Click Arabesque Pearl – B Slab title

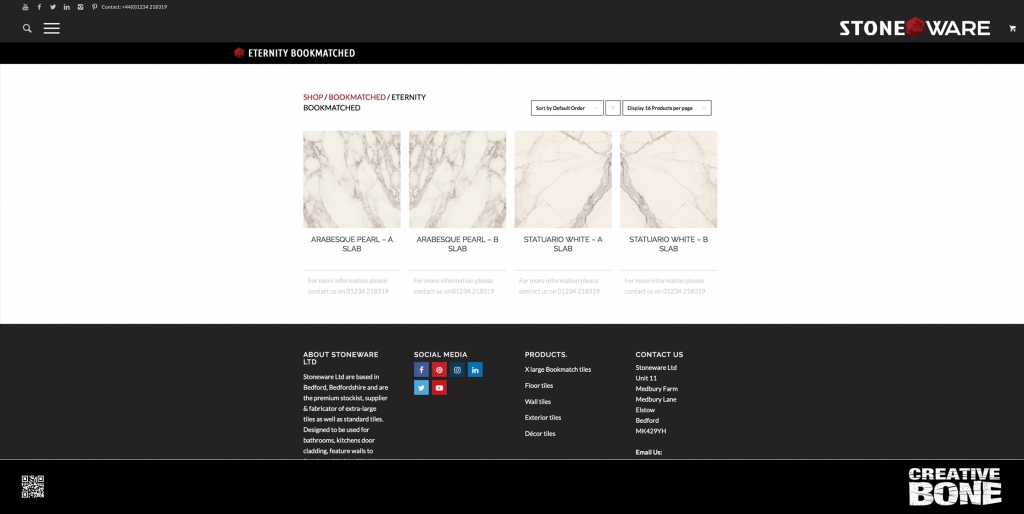pyautogui.click(x=457, y=244)
